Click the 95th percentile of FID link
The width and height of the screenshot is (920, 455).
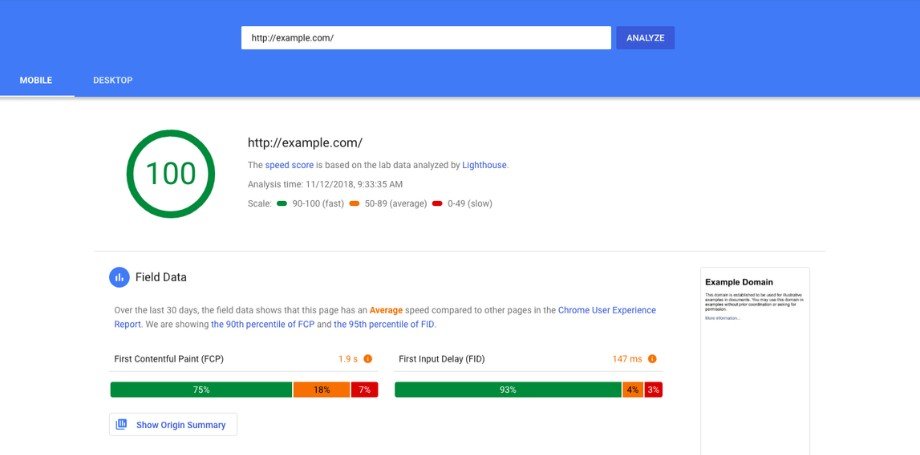pyautogui.click(x=384, y=324)
